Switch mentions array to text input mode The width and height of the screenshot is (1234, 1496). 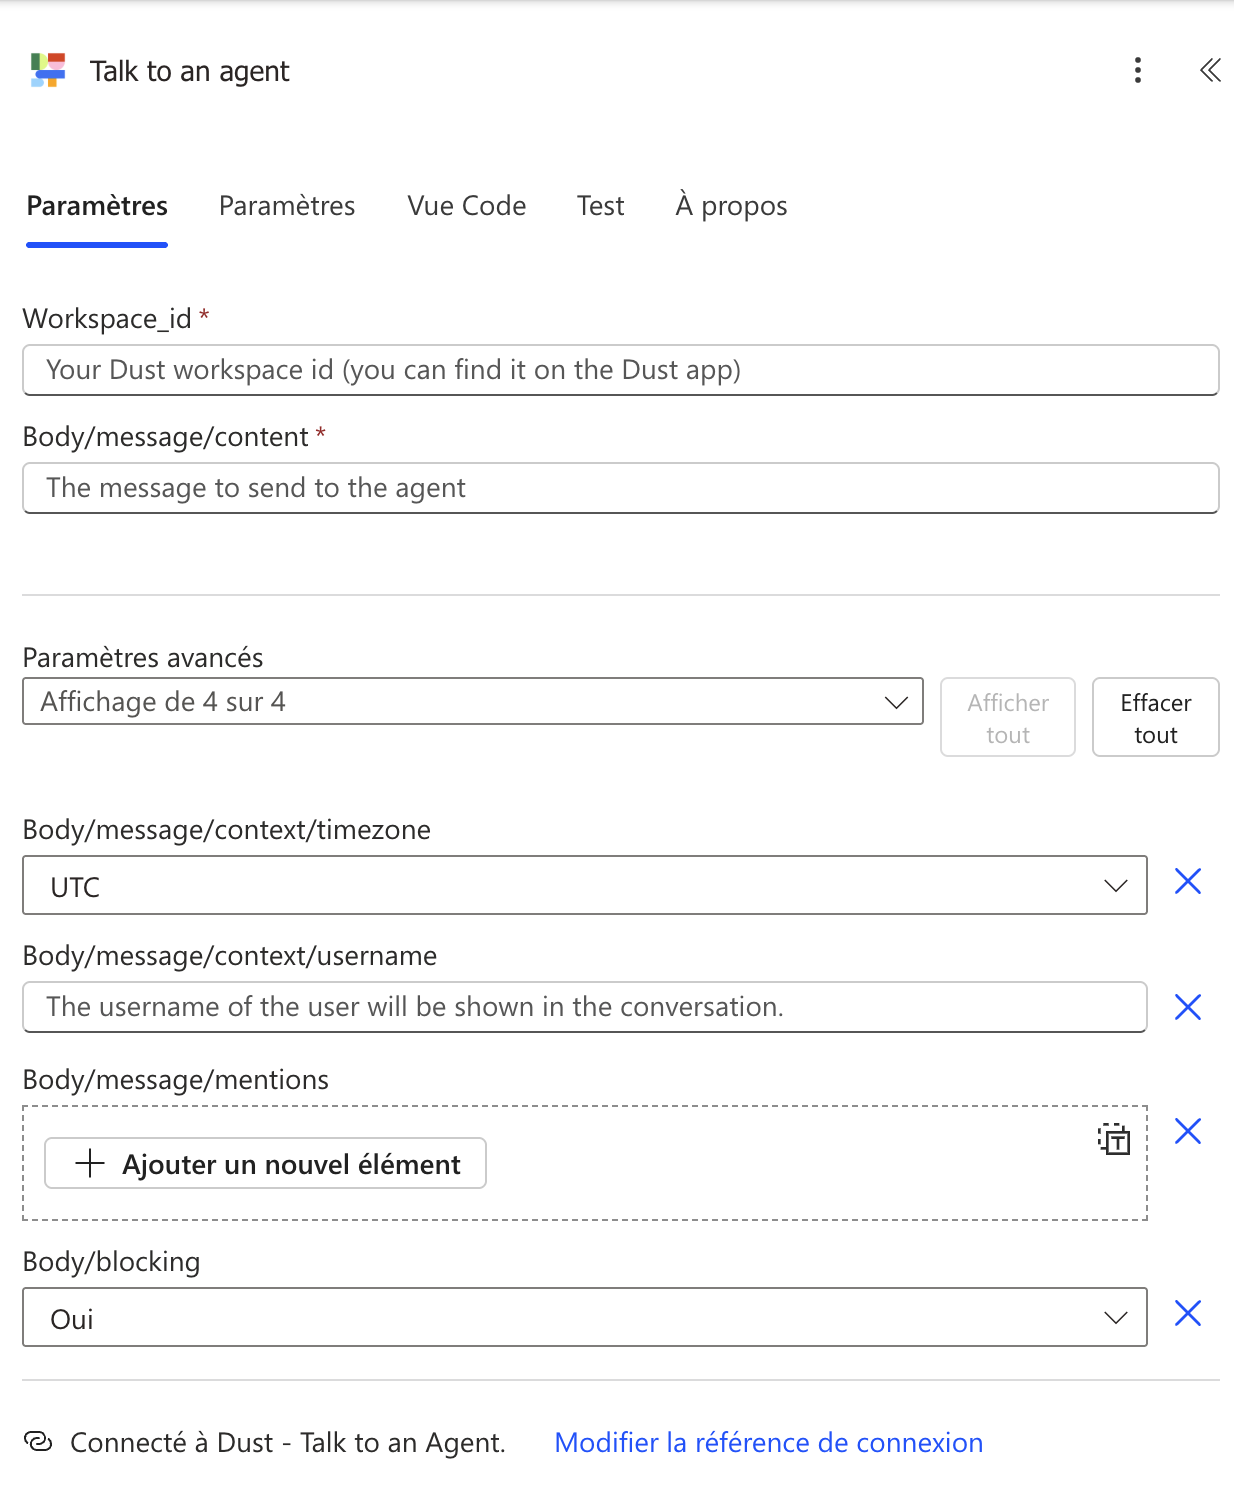(x=1114, y=1139)
